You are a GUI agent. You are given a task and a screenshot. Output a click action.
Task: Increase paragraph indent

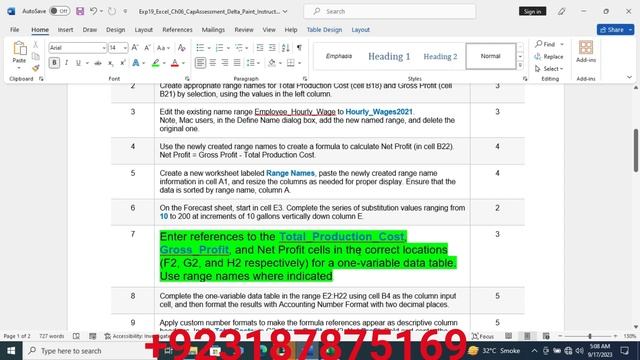pos(272,48)
